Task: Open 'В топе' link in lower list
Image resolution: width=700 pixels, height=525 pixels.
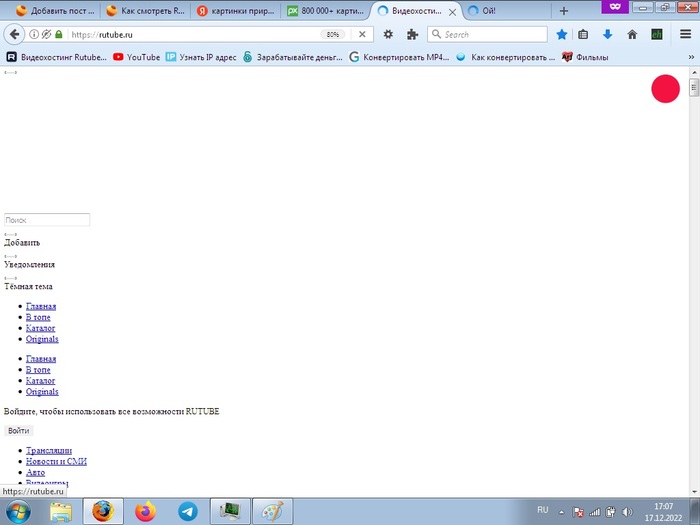Action: coord(38,370)
